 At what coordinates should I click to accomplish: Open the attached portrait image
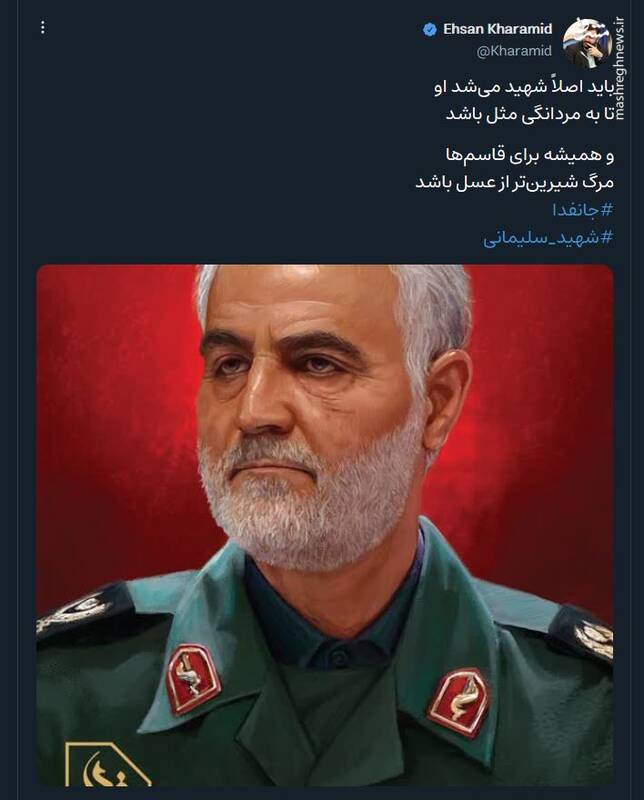pos(325,525)
